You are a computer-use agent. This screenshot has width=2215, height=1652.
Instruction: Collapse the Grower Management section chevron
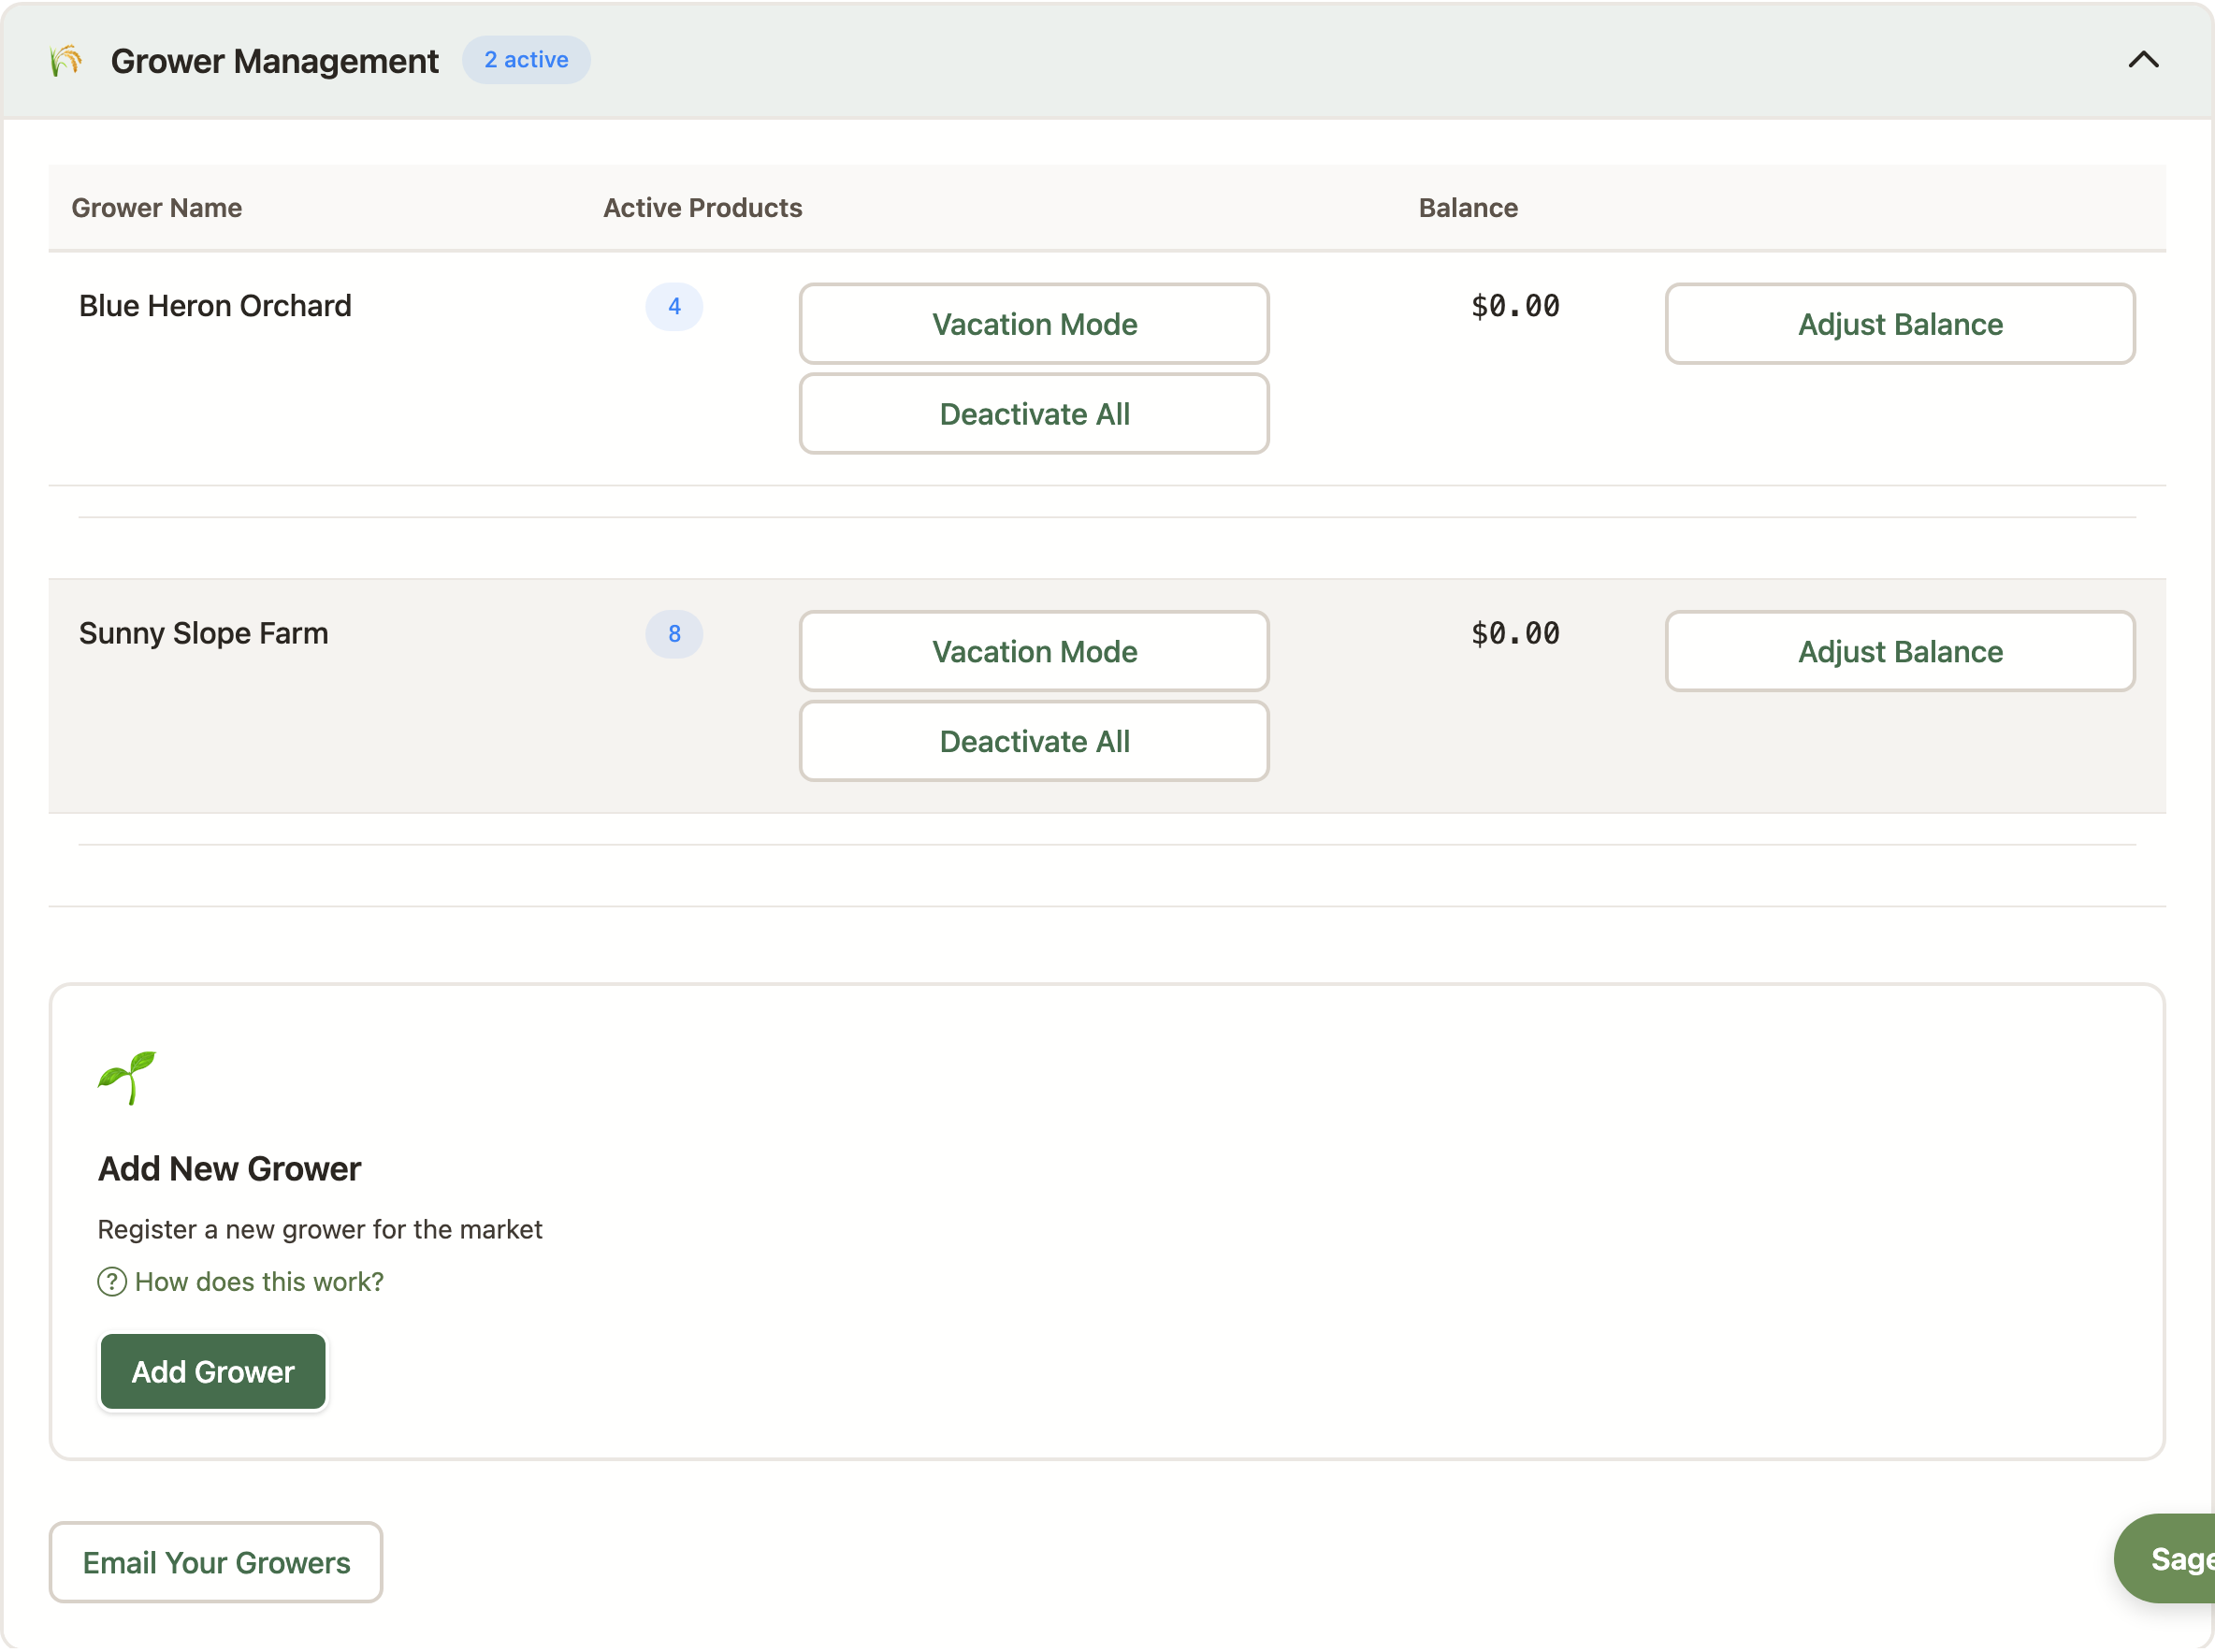pos(2142,60)
